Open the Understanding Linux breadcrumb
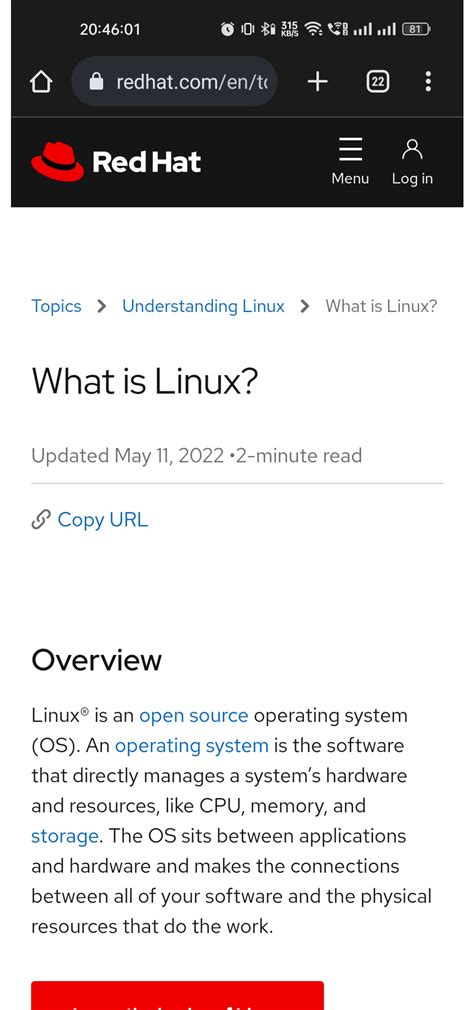The image size is (474, 1010). 204,306
